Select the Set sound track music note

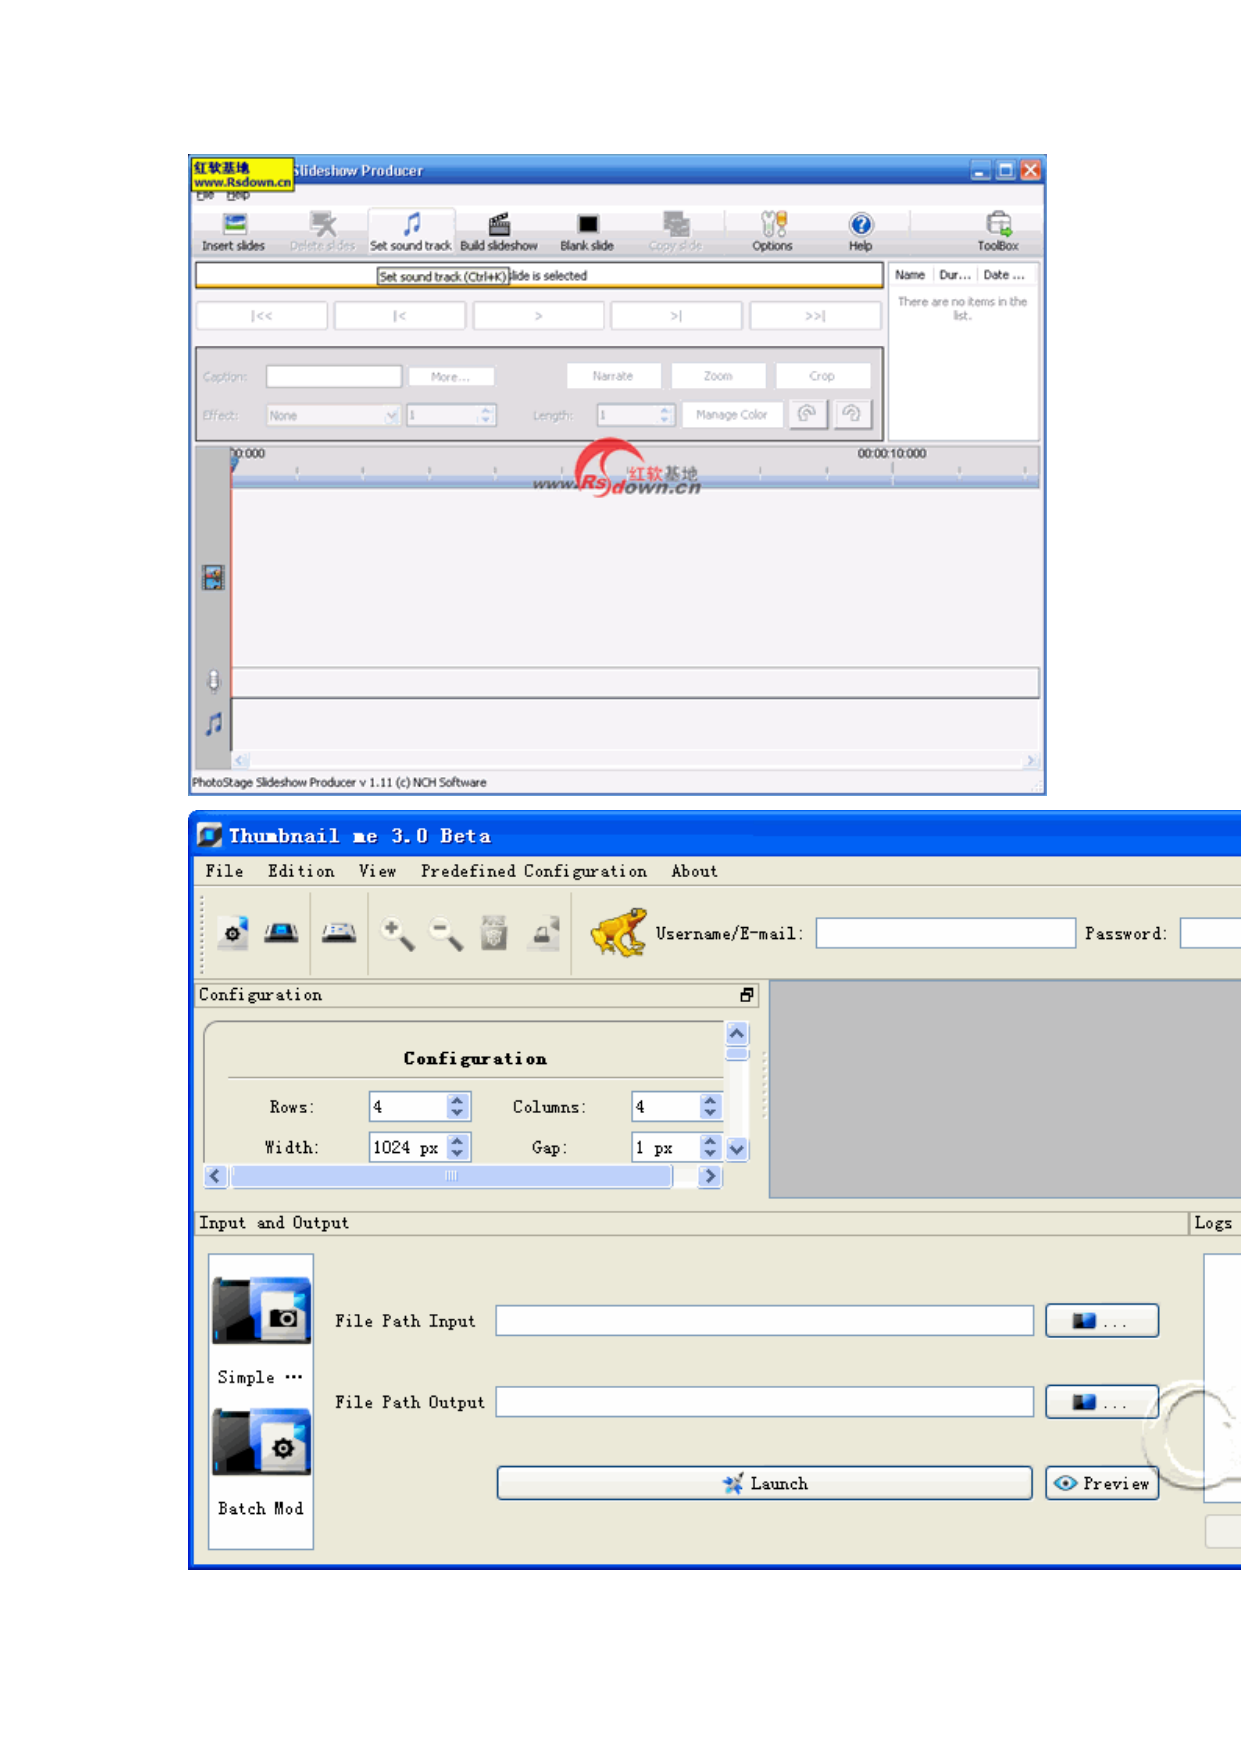click(411, 223)
